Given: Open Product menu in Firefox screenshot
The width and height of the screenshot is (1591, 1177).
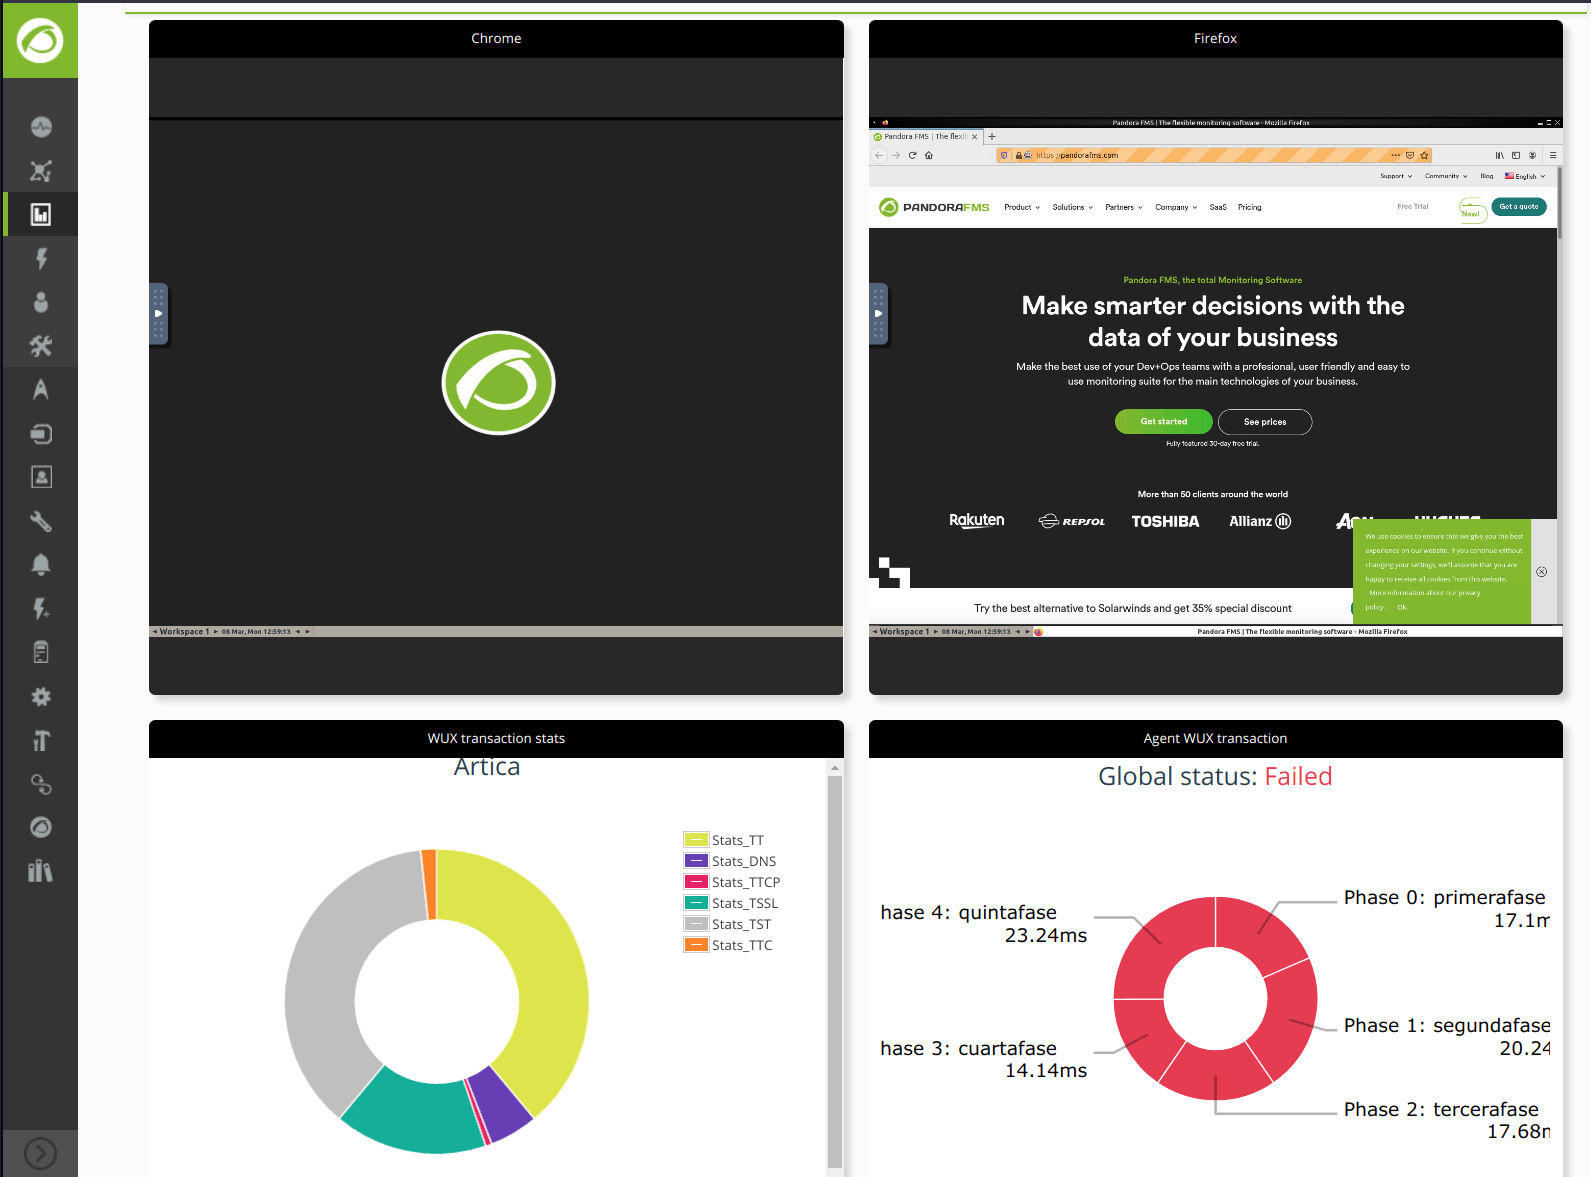Looking at the screenshot, I should (1022, 208).
